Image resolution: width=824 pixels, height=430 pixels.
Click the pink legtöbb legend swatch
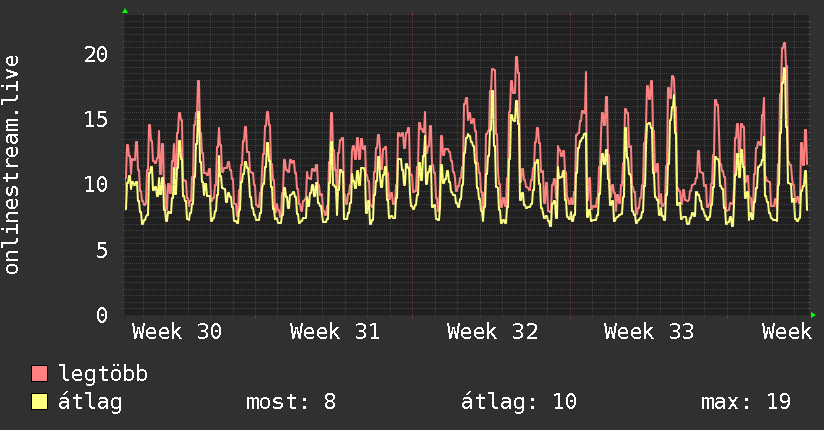39,373
